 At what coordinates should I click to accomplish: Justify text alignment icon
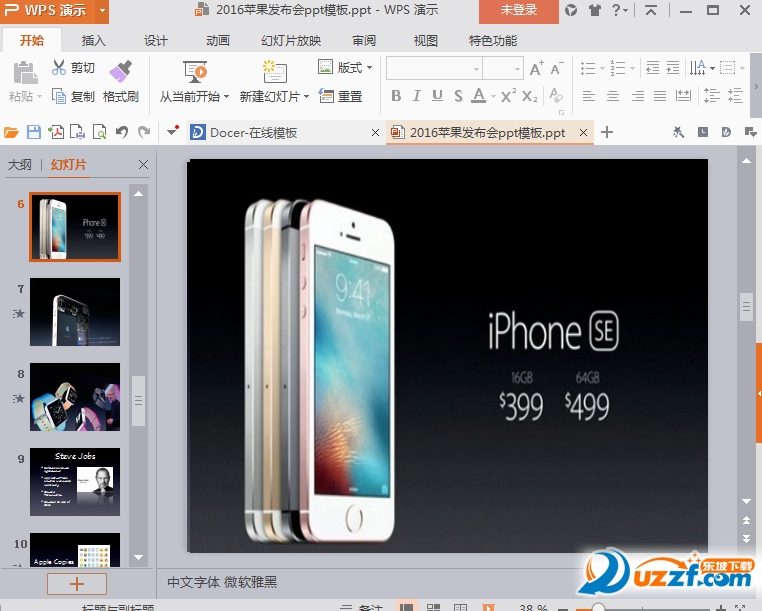[660, 96]
